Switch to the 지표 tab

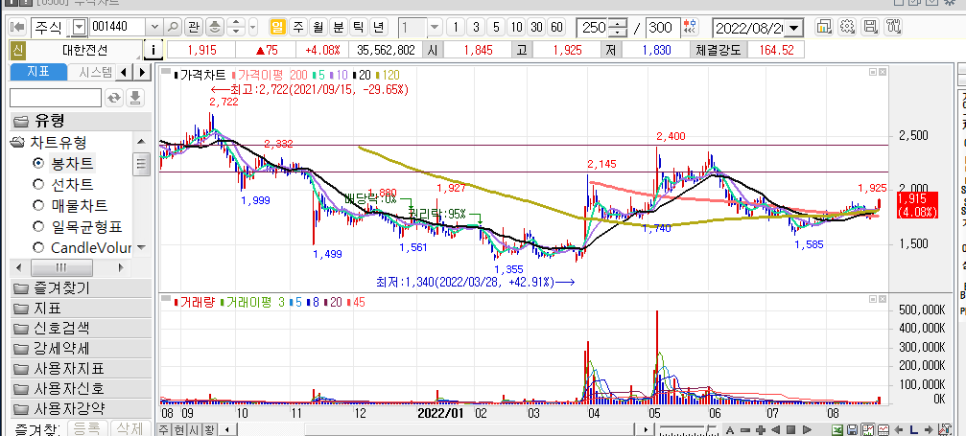[x=38, y=72]
